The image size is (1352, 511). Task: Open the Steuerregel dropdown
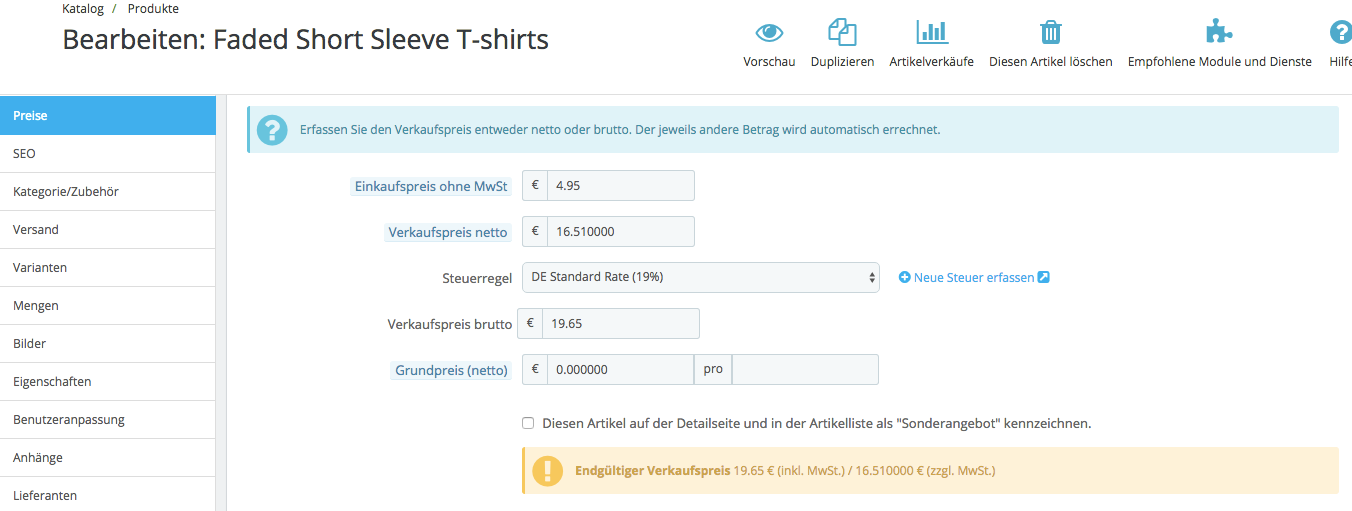(700, 277)
